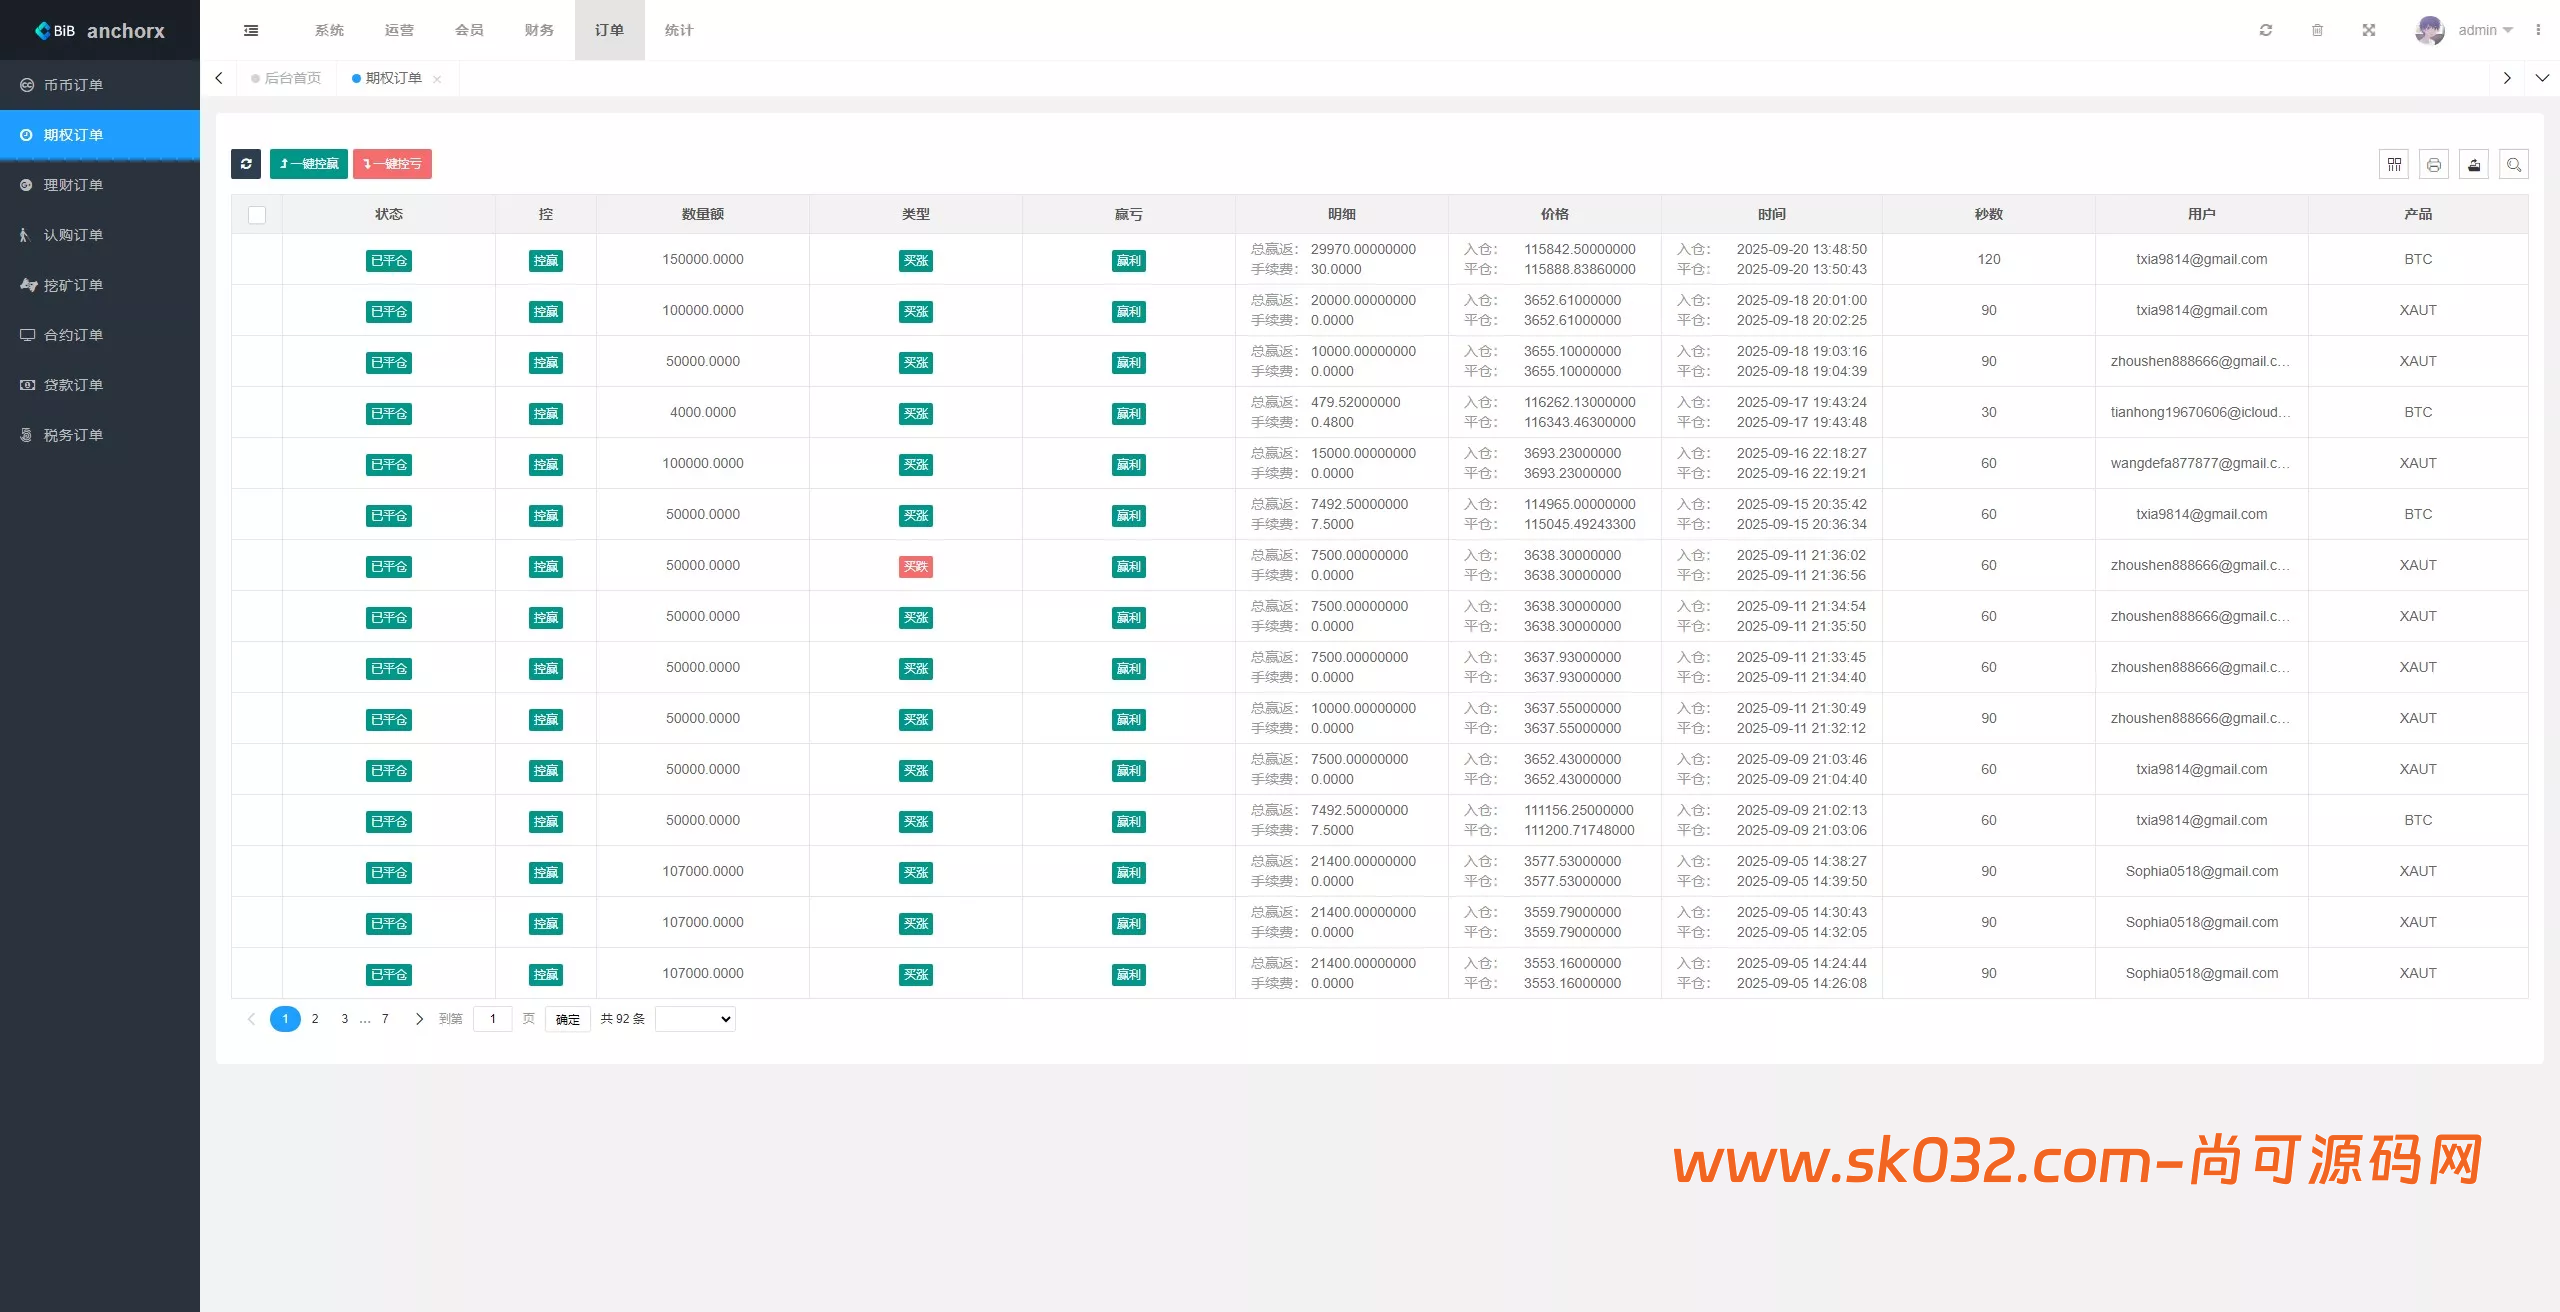
Task: Open the 后台首页 tab
Action: (x=292, y=78)
